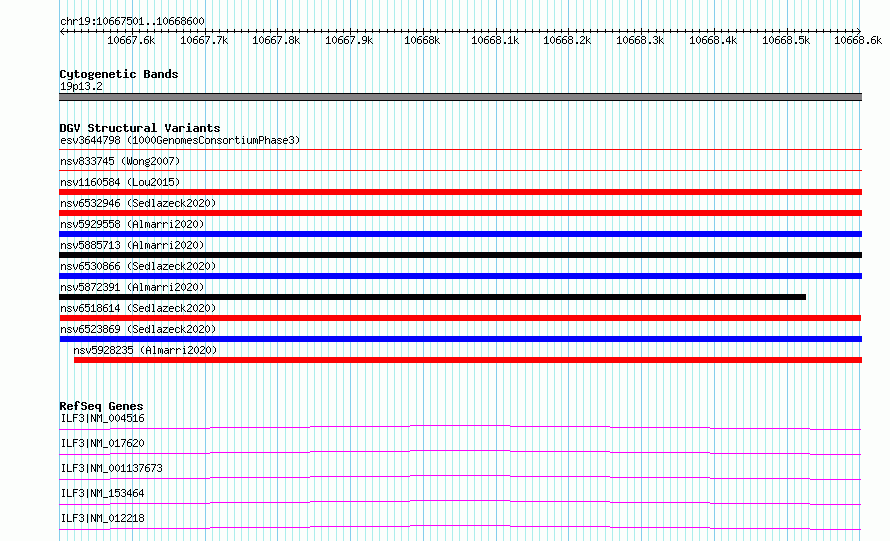Click the magenta line for ILF3|NM_004516
The width and height of the screenshot is (890, 541).
click(460, 427)
